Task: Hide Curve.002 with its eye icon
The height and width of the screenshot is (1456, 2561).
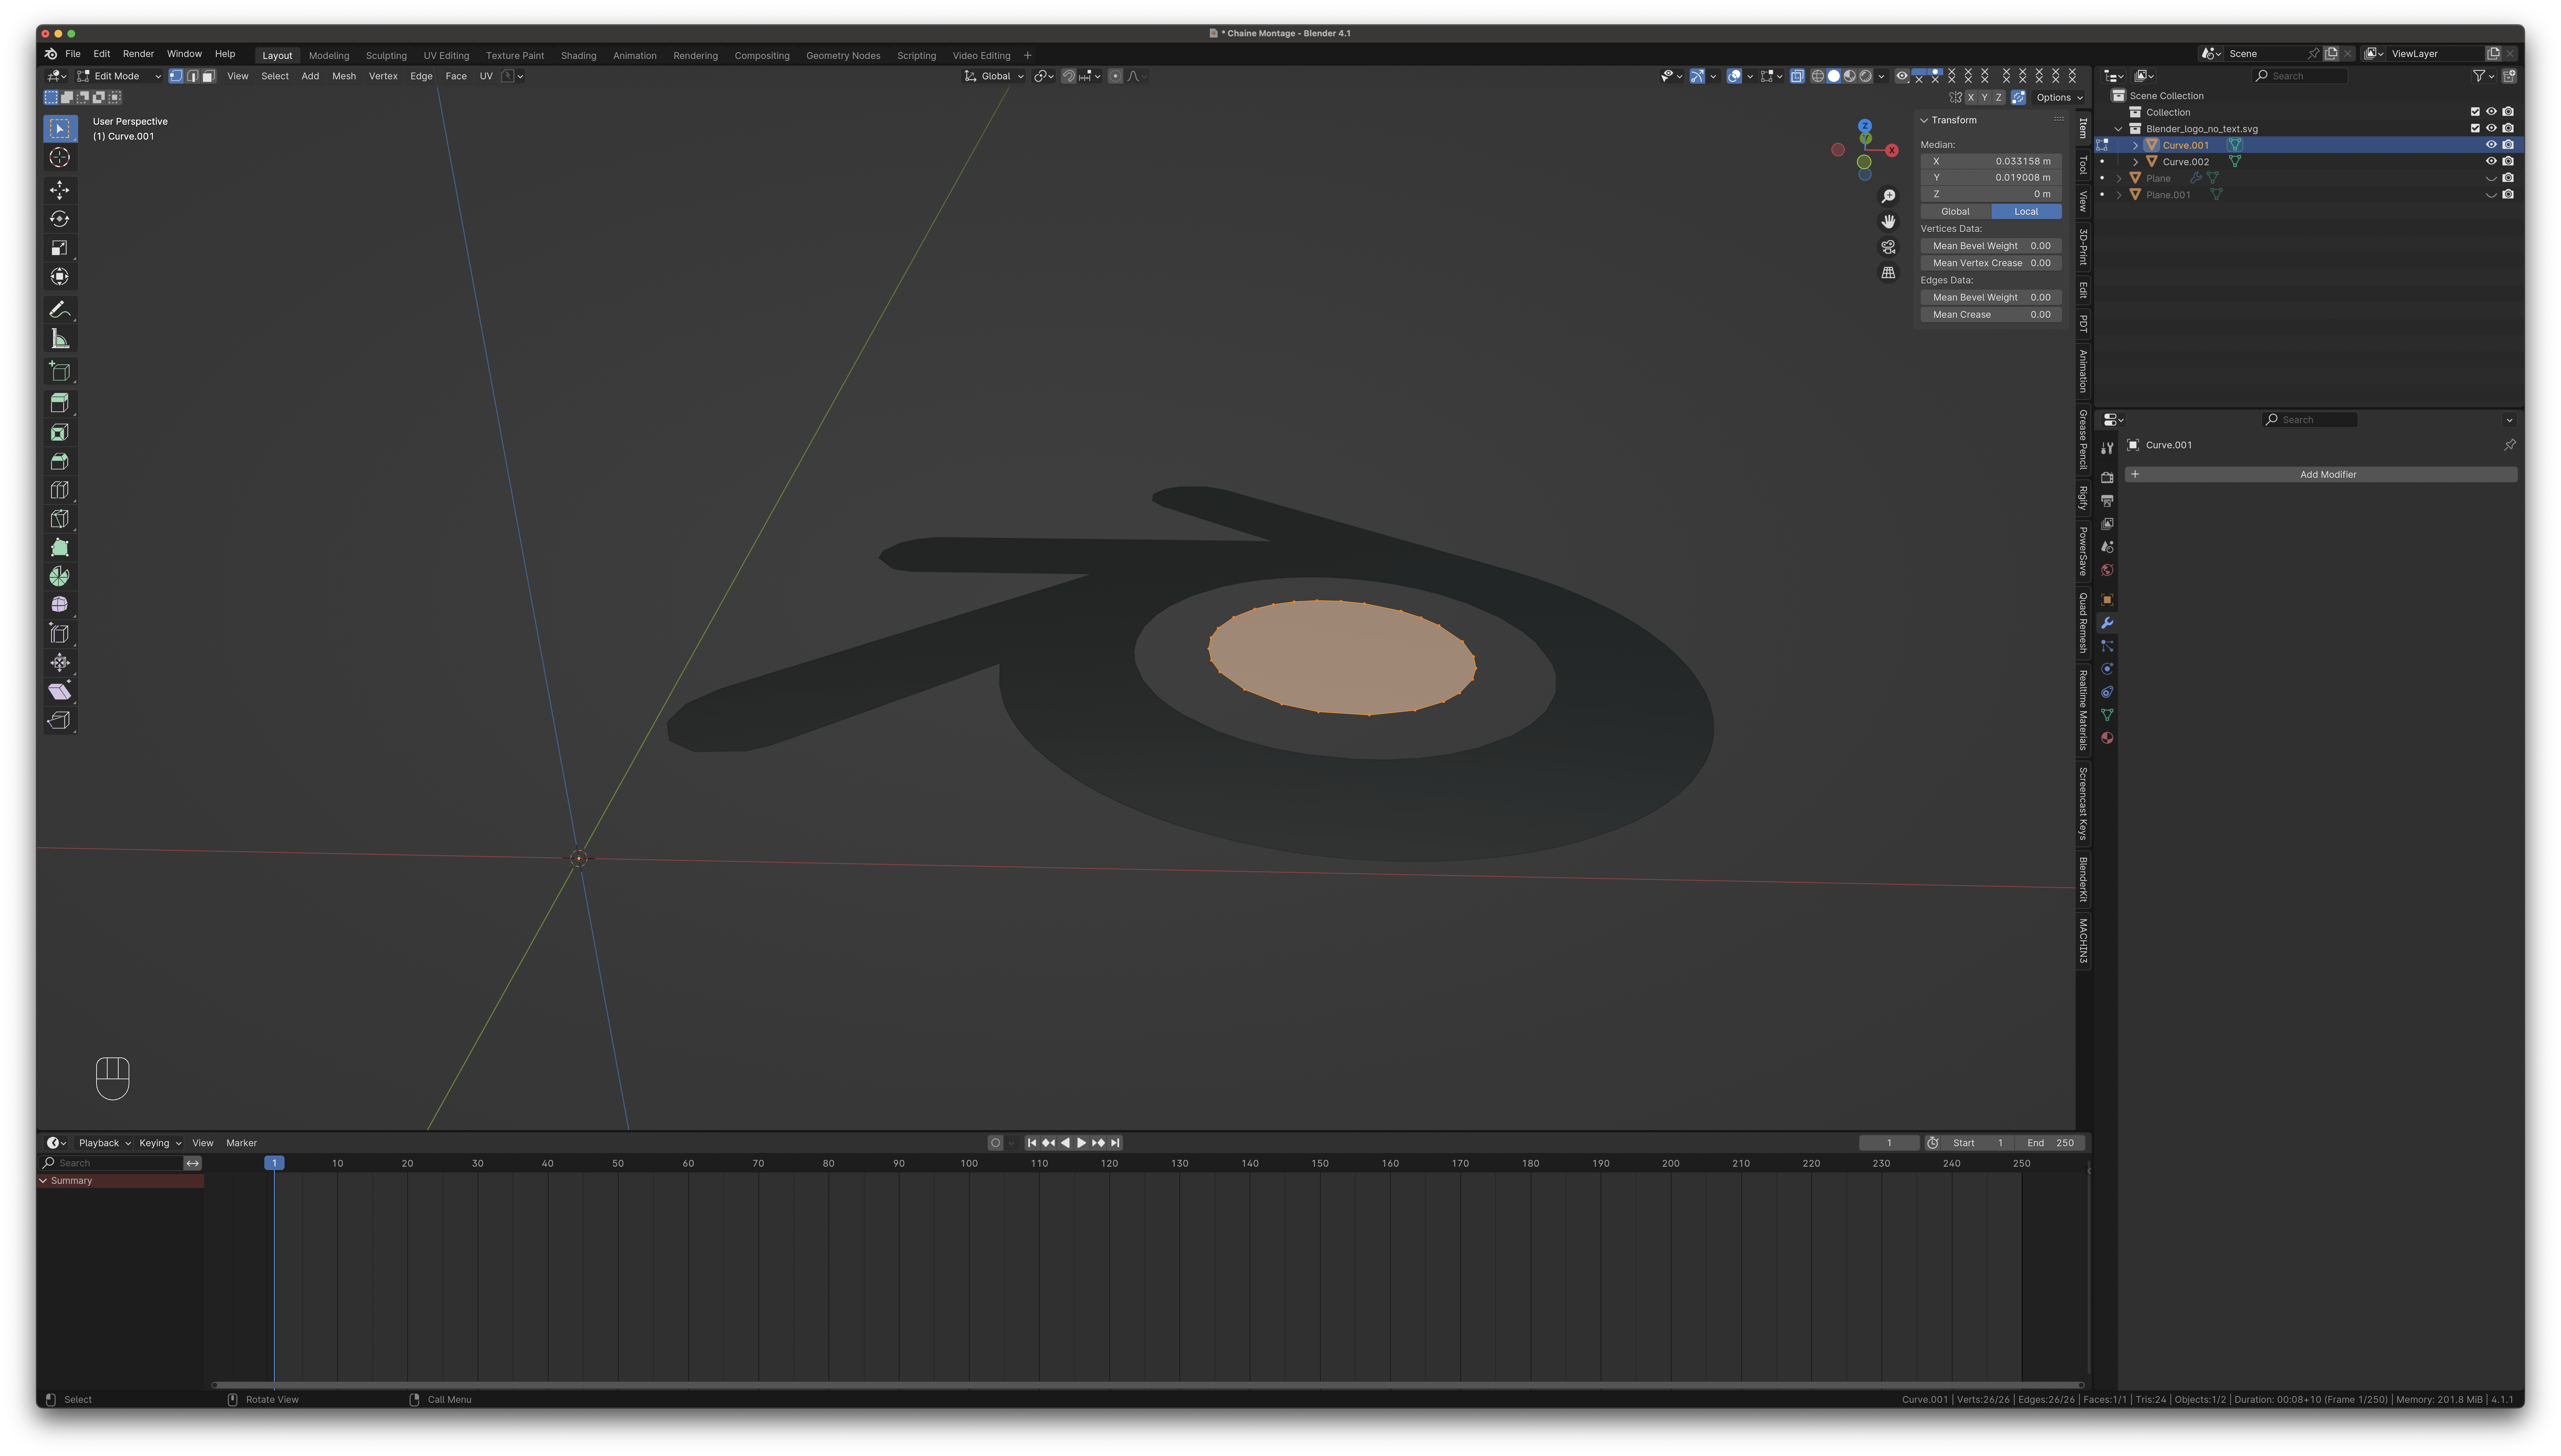Action: tap(2491, 162)
